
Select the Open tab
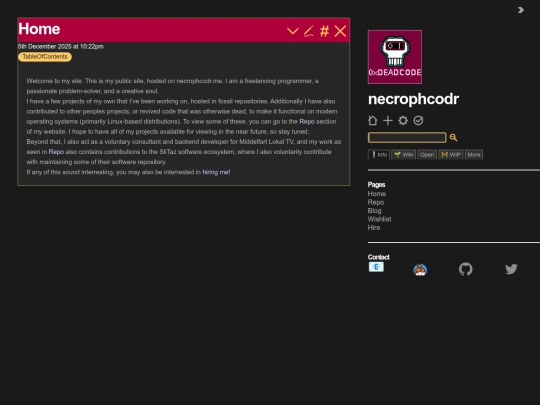click(x=427, y=155)
